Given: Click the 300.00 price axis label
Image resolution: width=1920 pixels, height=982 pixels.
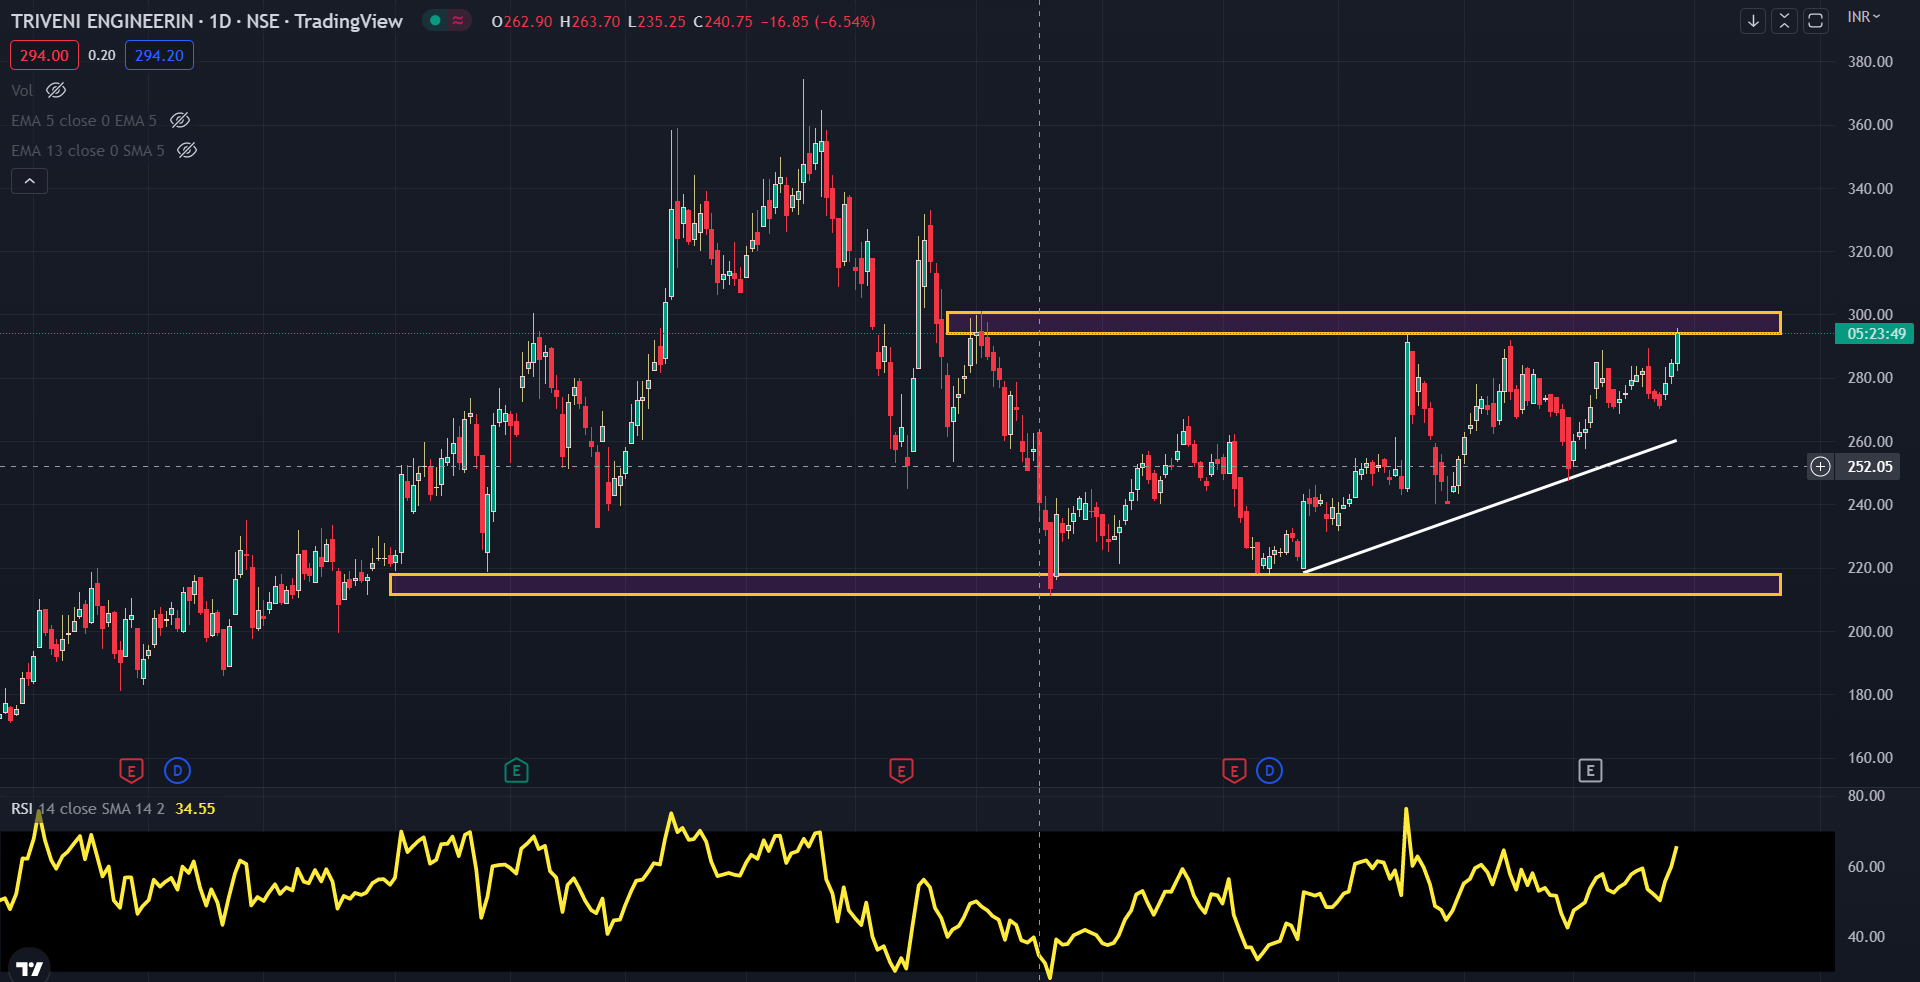Looking at the screenshot, I should pos(1870,315).
